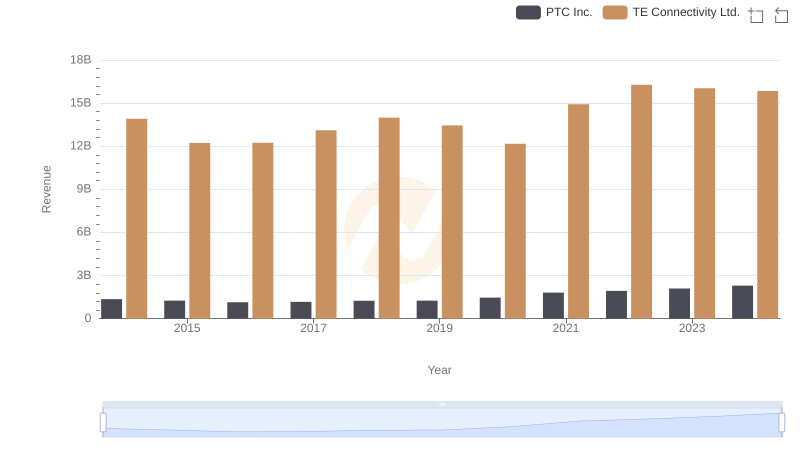The image size is (800, 461).
Task: Click the '9B' y-axis label
Action: [84, 189]
